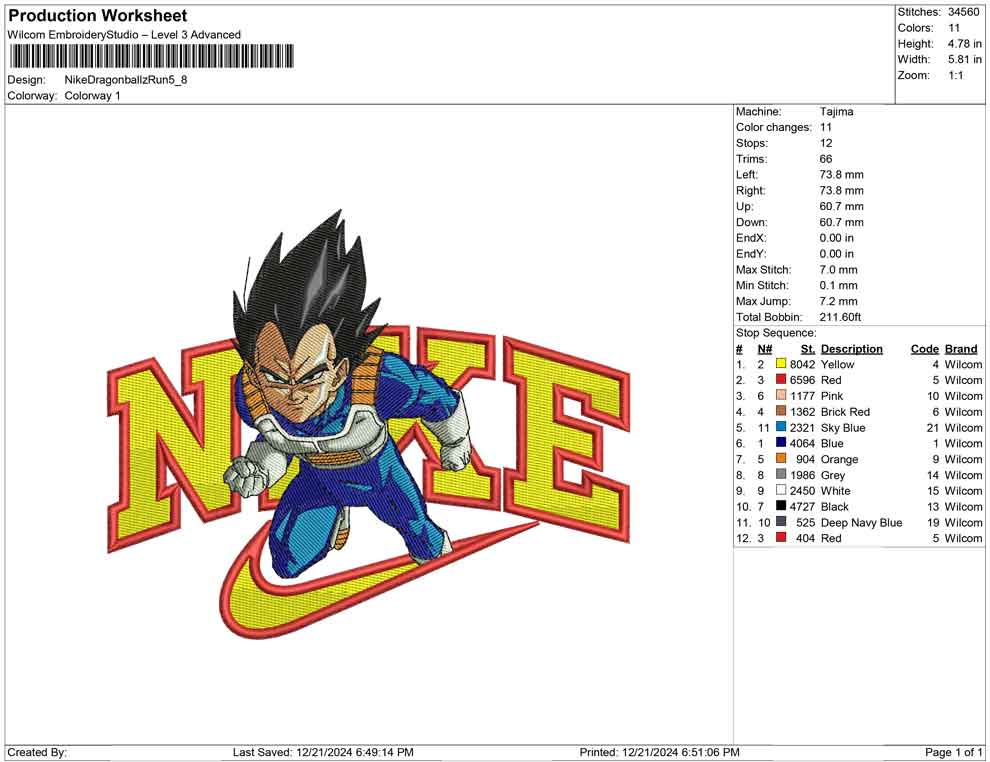Choose the Grey 1986 color swatch
Image resolution: width=990 pixels, height=762 pixels.
pyautogui.click(x=781, y=474)
